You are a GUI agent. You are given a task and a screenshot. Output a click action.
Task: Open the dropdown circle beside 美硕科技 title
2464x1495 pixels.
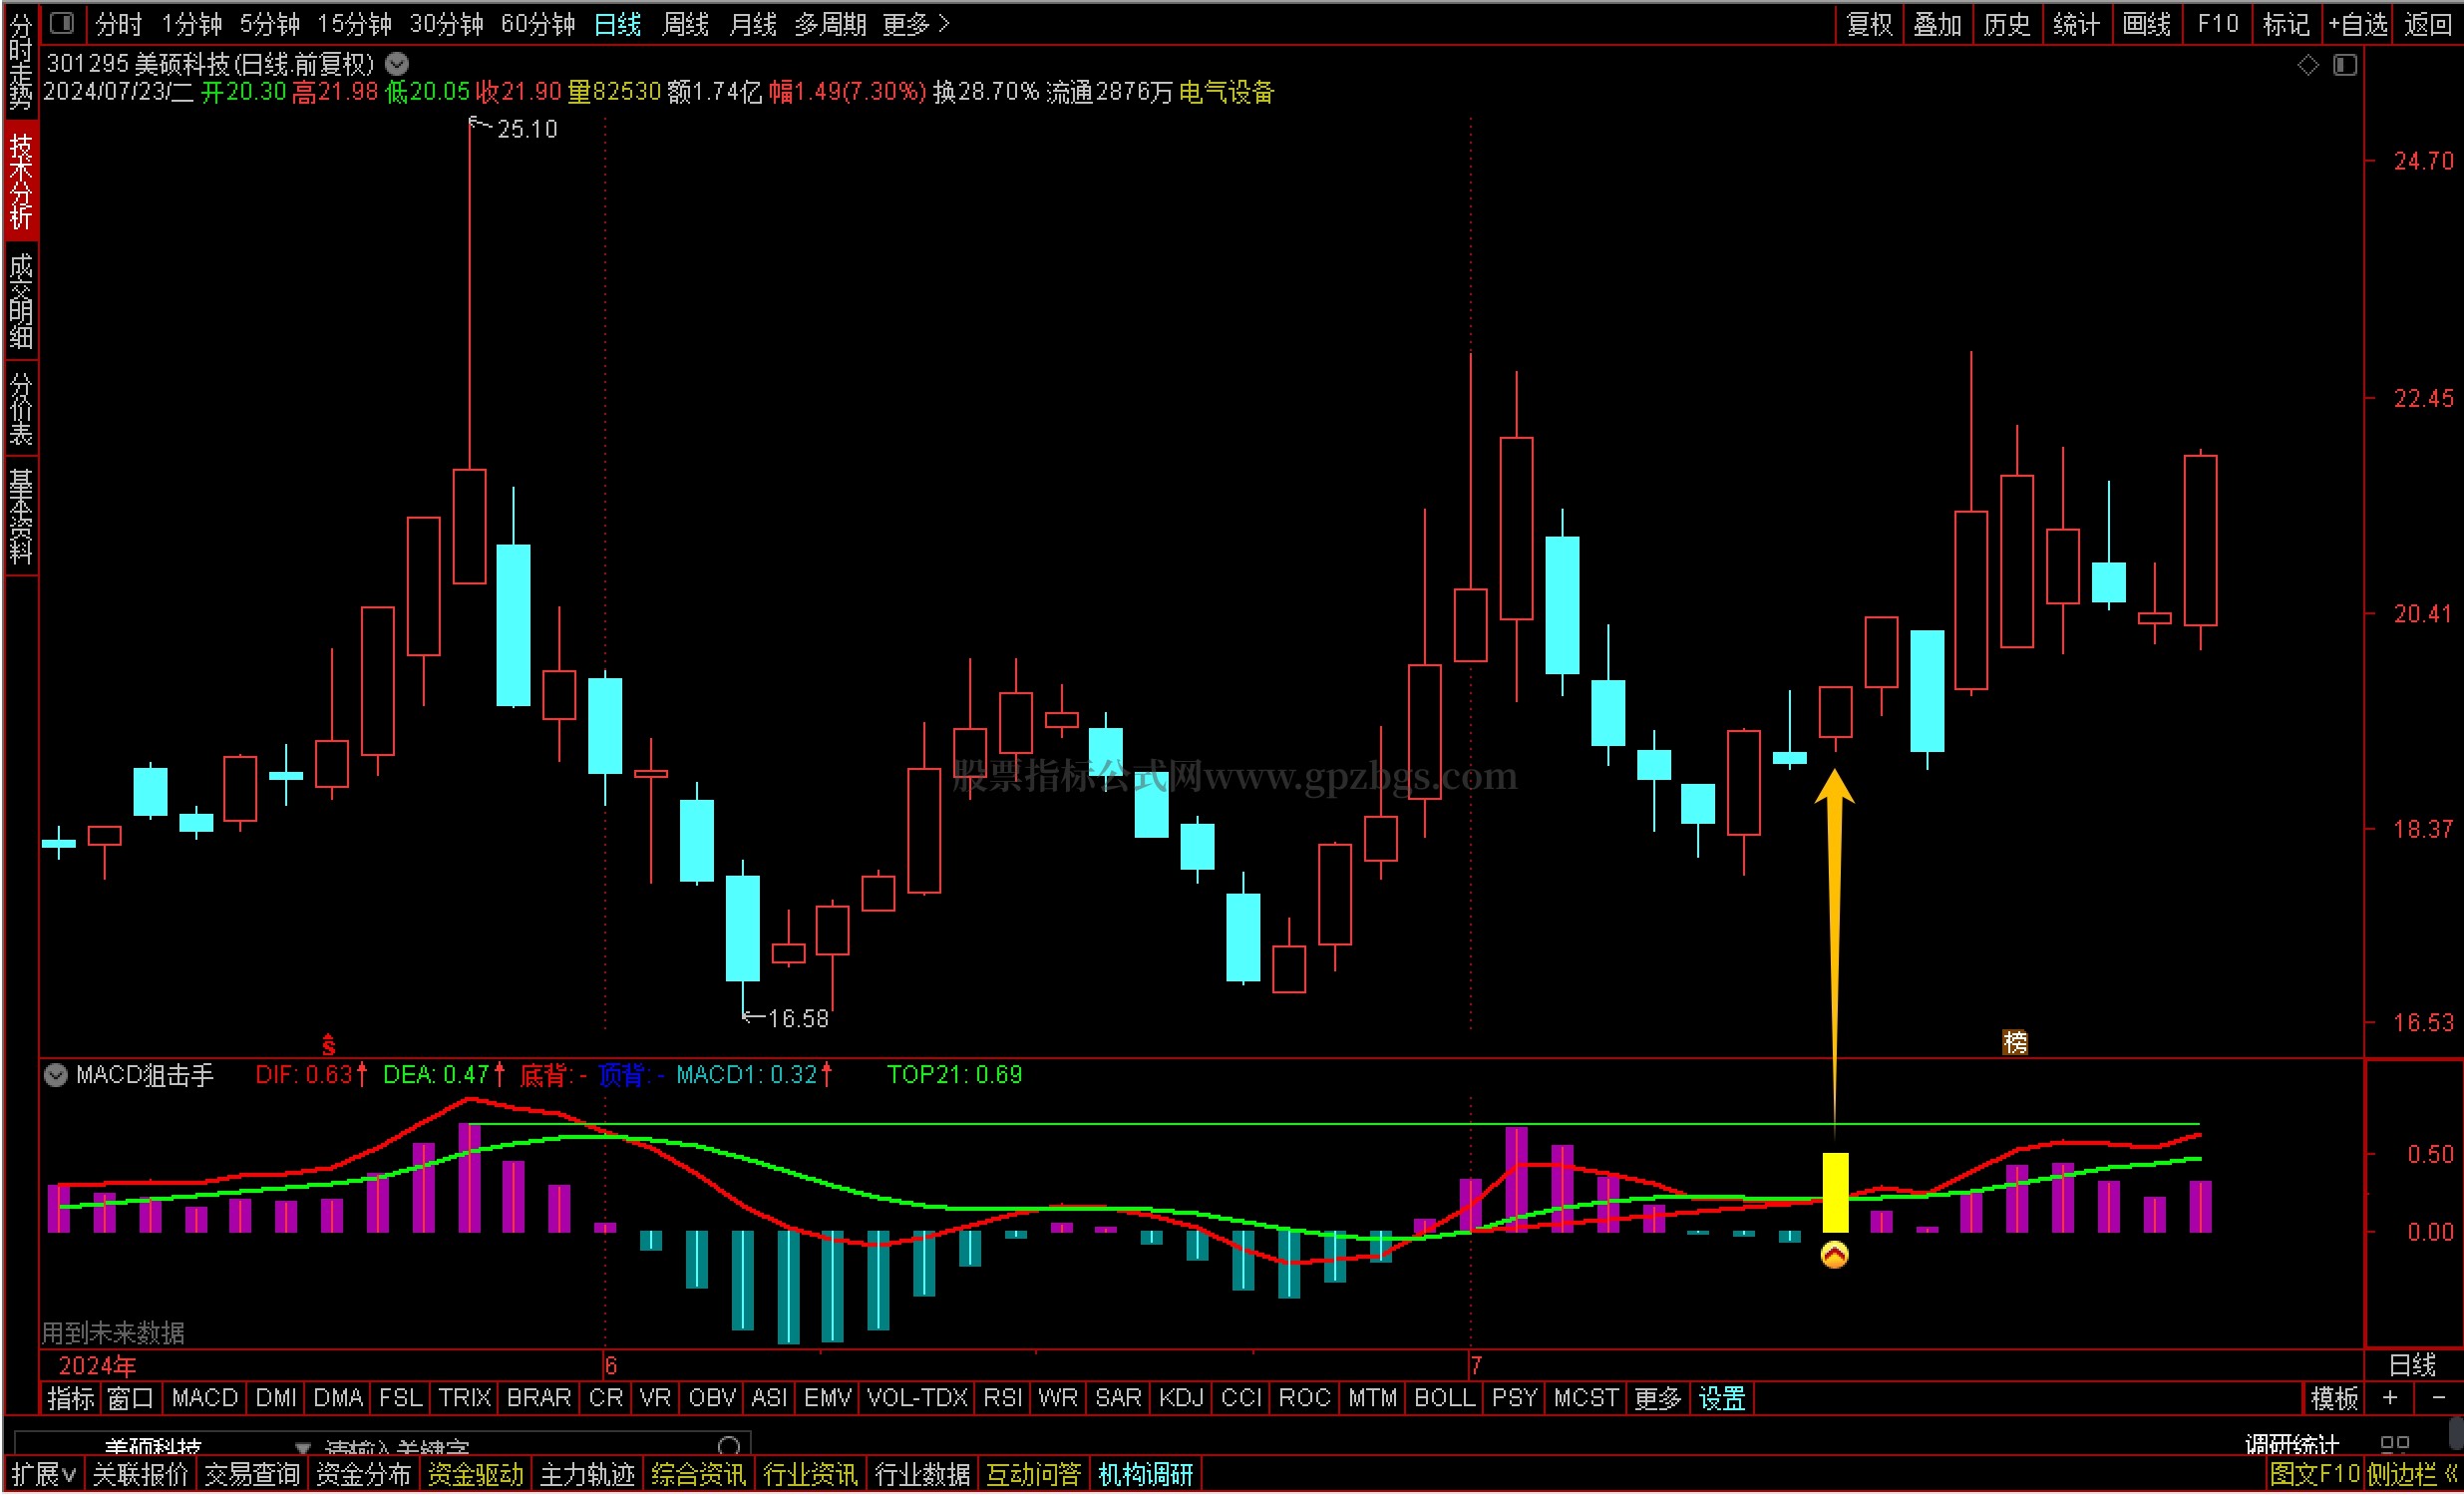(x=397, y=64)
